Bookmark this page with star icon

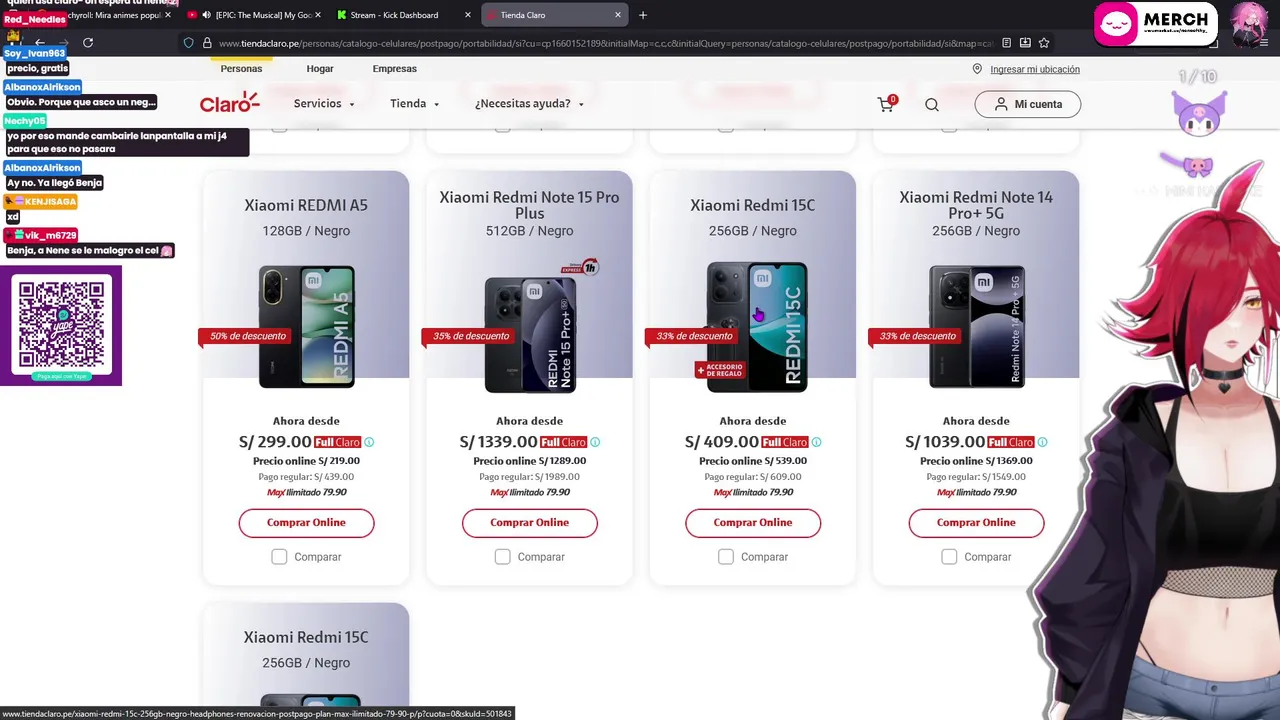pyautogui.click(x=1044, y=43)
